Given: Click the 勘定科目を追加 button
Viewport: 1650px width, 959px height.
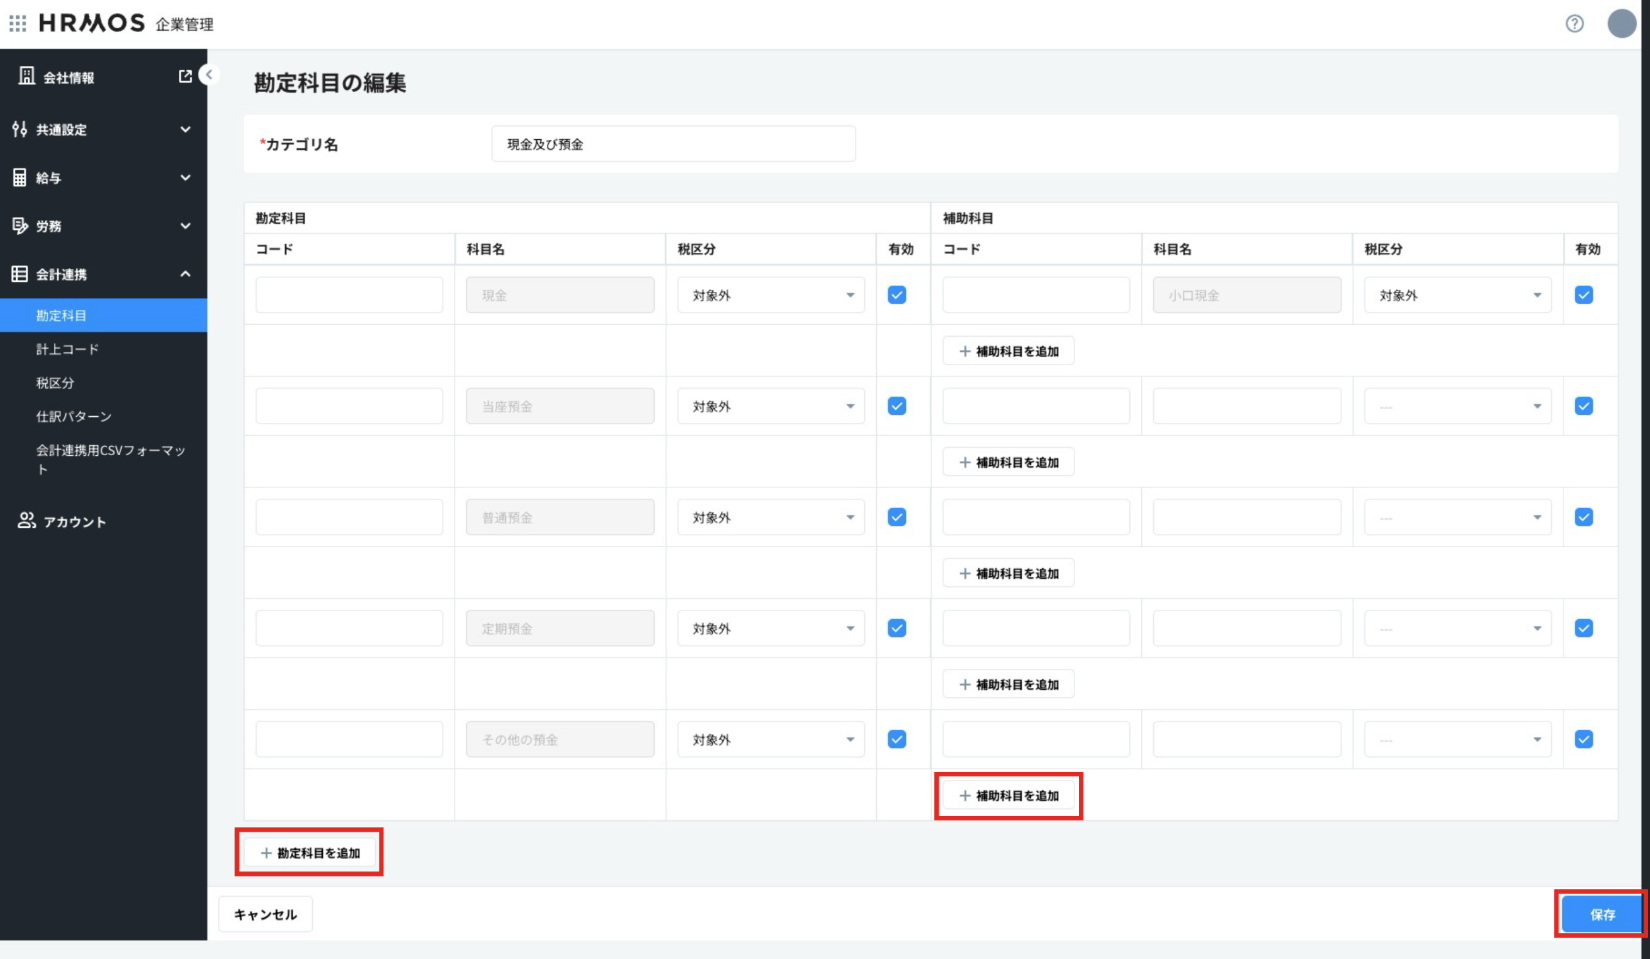Looking at the screenshot, I should point(310,853).
